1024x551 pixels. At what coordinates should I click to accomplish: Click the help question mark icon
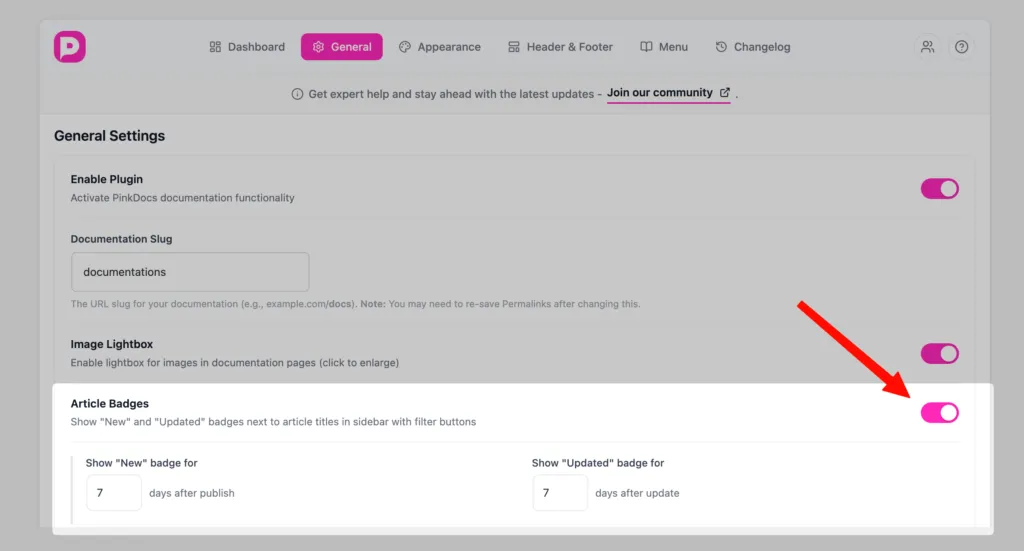(x=961, y=47)
